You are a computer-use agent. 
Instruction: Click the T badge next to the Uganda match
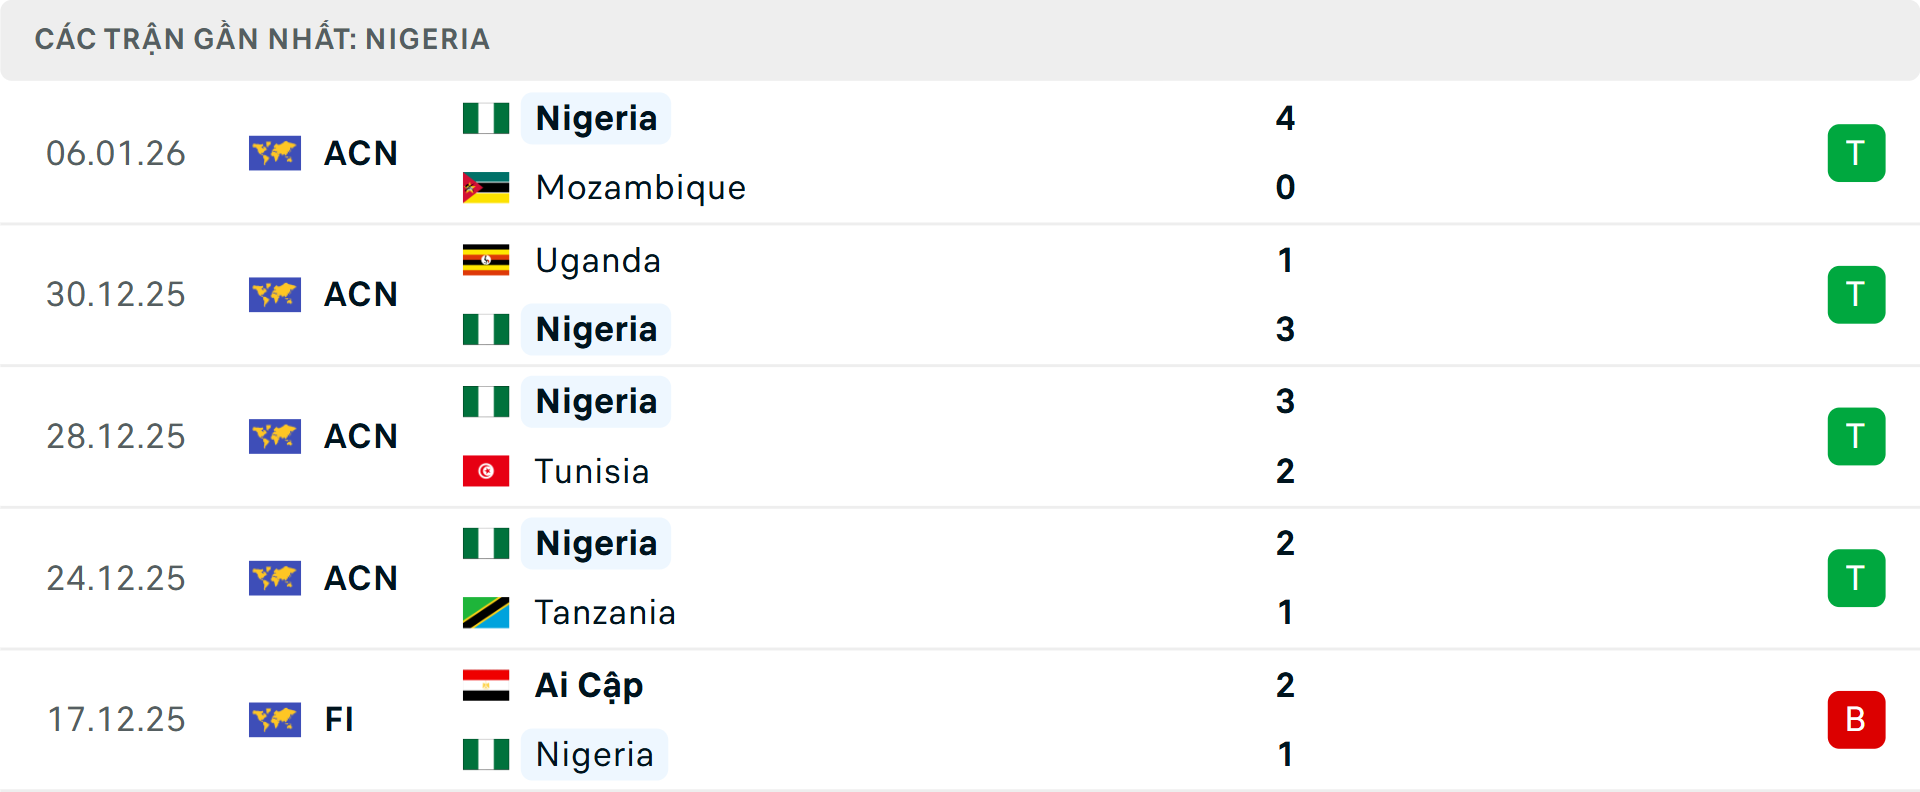click(1856, 294)
